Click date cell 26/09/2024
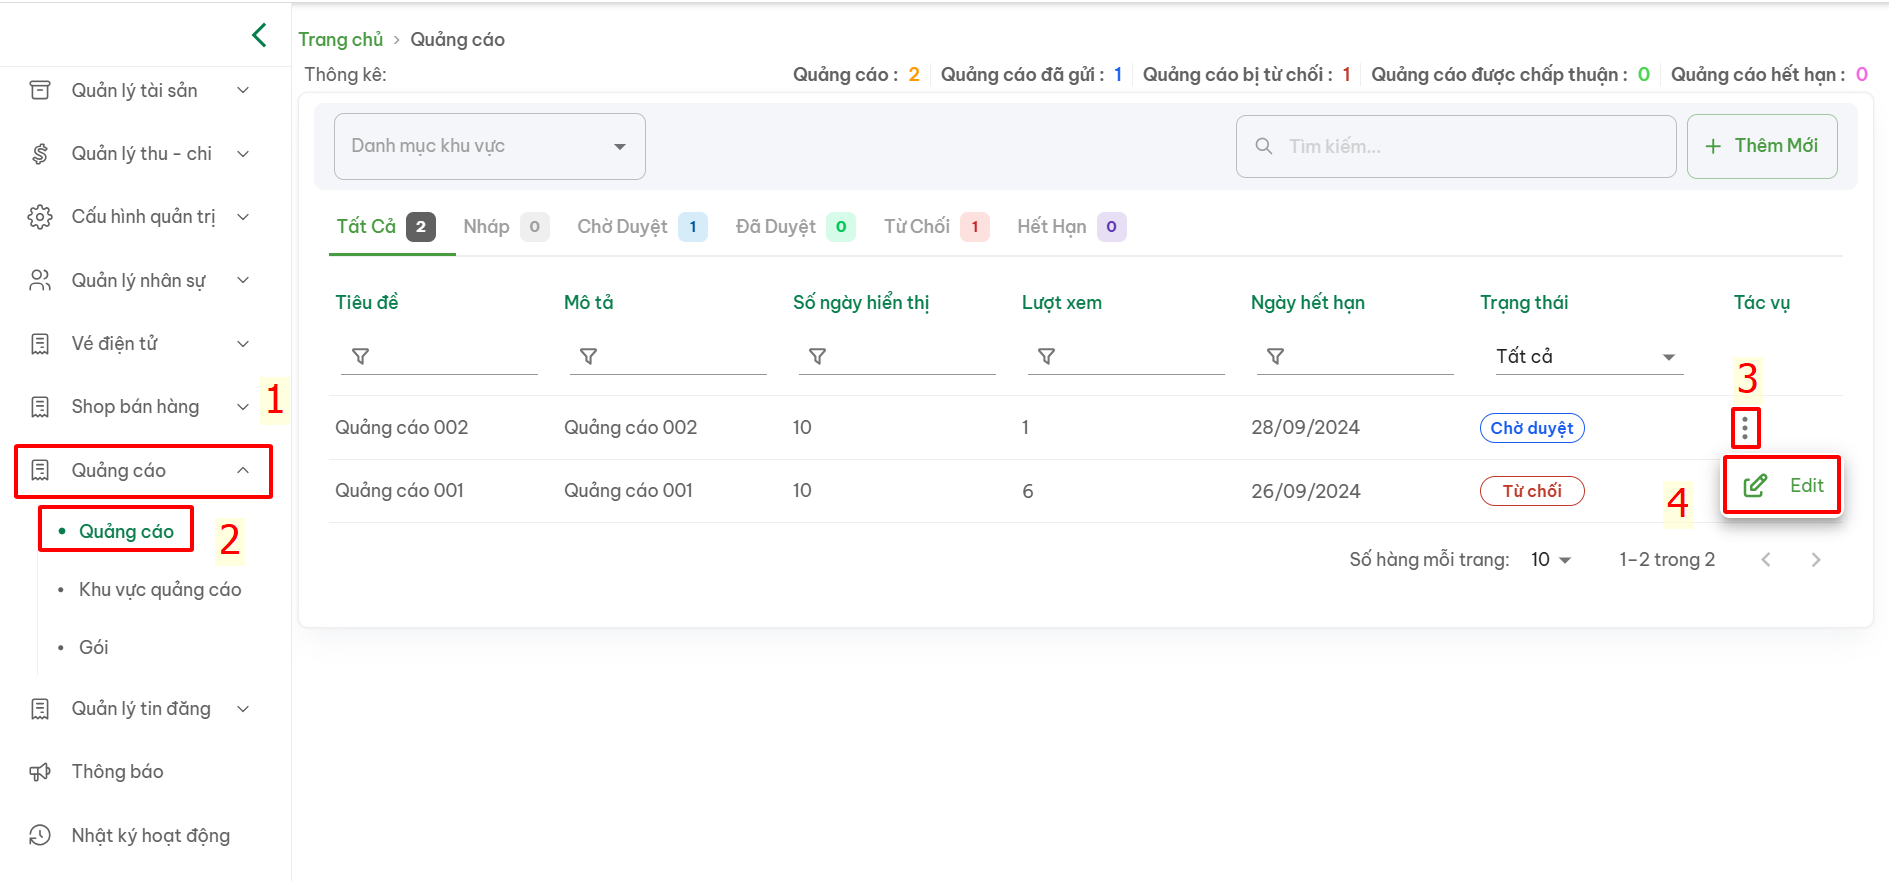 click(1306, 491)
